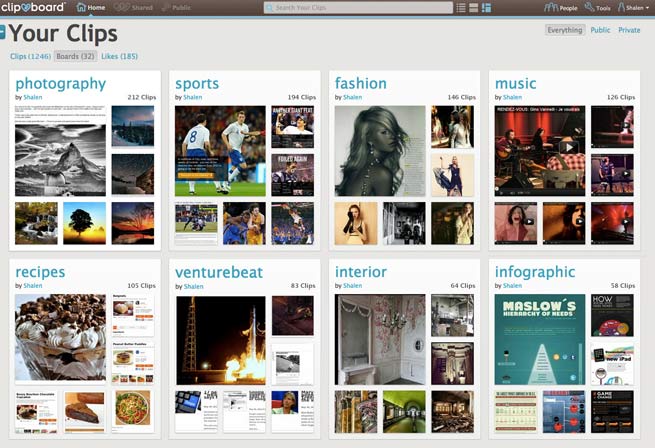Open the sports board title
Viewport: 655px width, 448px height.
(x=197, y=84)
